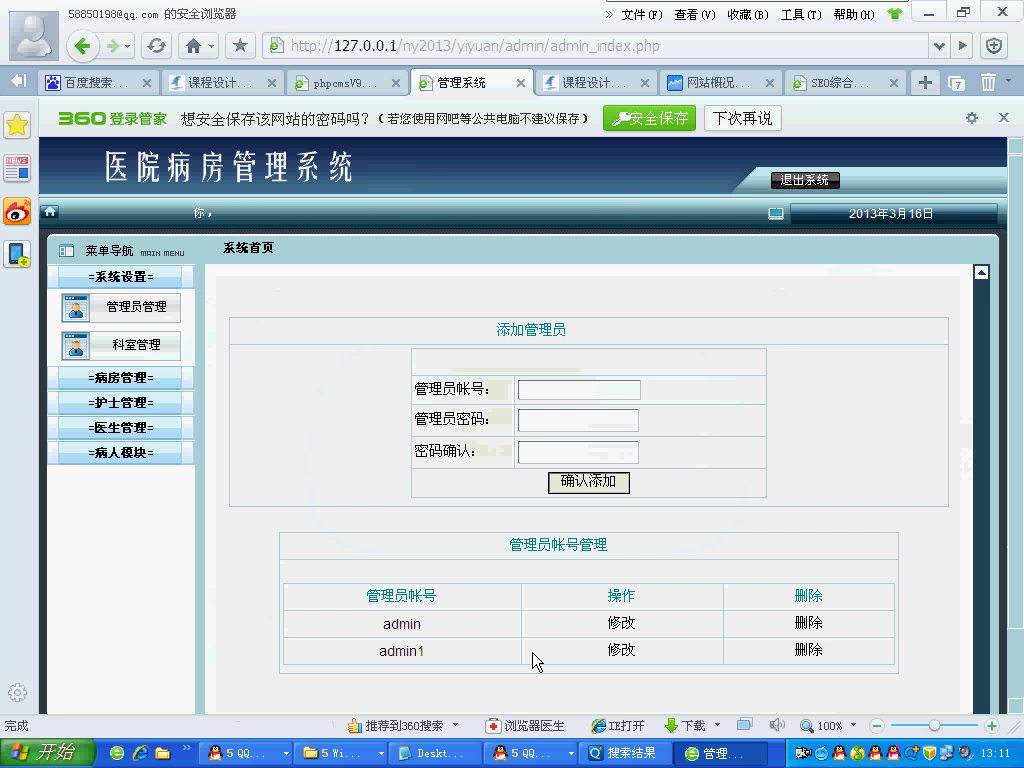Click the 密码确认 input field
1024x768 pixels.
coord(578,452)
